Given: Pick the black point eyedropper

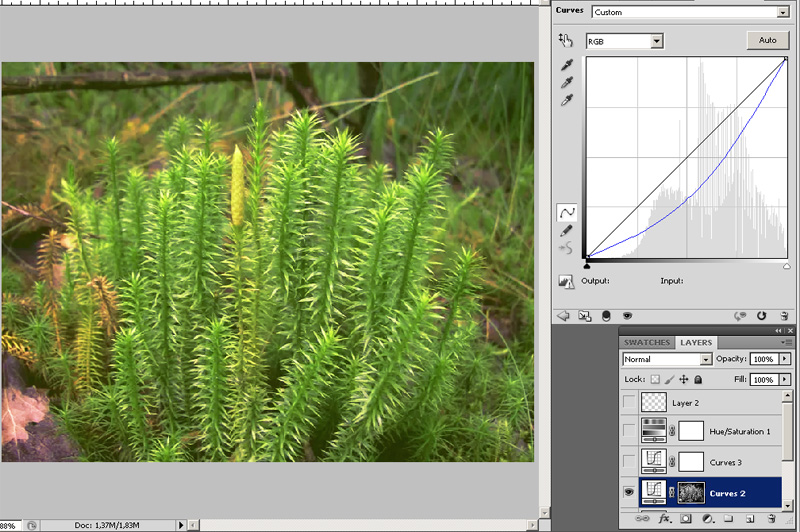Looking at the screenshot, I should click(567, 66).
